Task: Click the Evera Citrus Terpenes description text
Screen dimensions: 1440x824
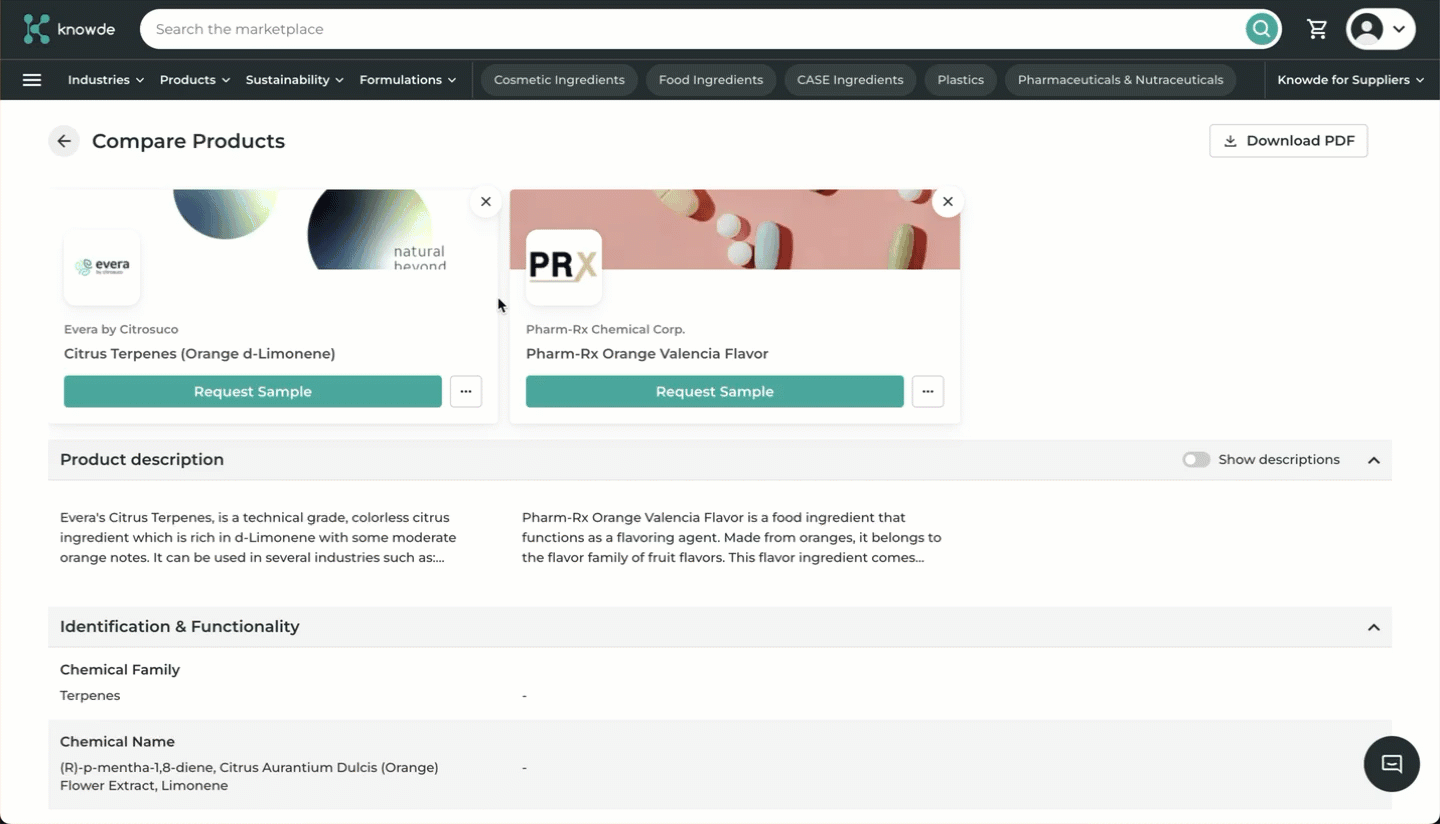Action: point(258,538)
